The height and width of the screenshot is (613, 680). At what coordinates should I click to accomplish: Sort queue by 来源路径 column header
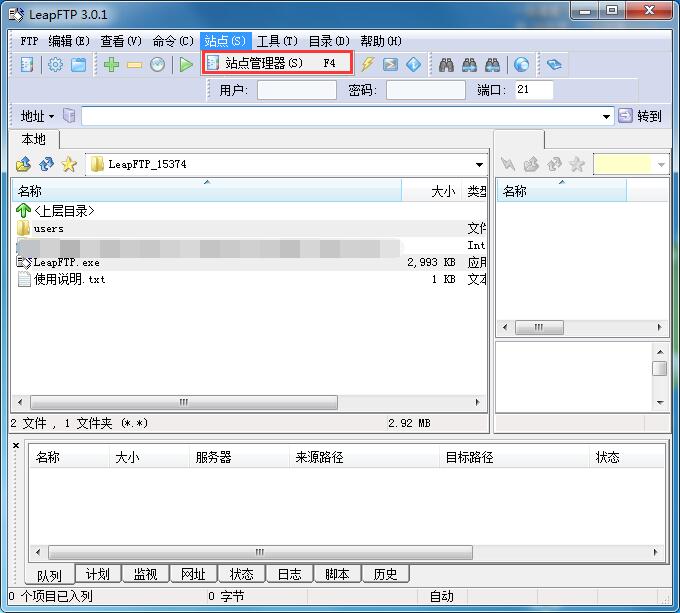point(364,457)
